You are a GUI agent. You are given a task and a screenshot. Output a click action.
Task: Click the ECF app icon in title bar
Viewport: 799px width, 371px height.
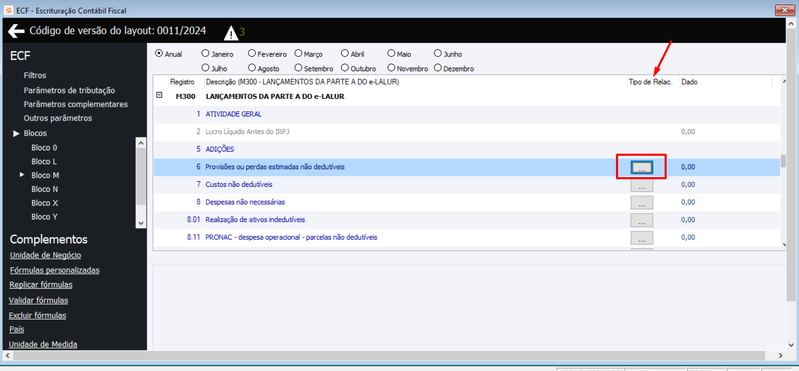[x=8, y=10]
